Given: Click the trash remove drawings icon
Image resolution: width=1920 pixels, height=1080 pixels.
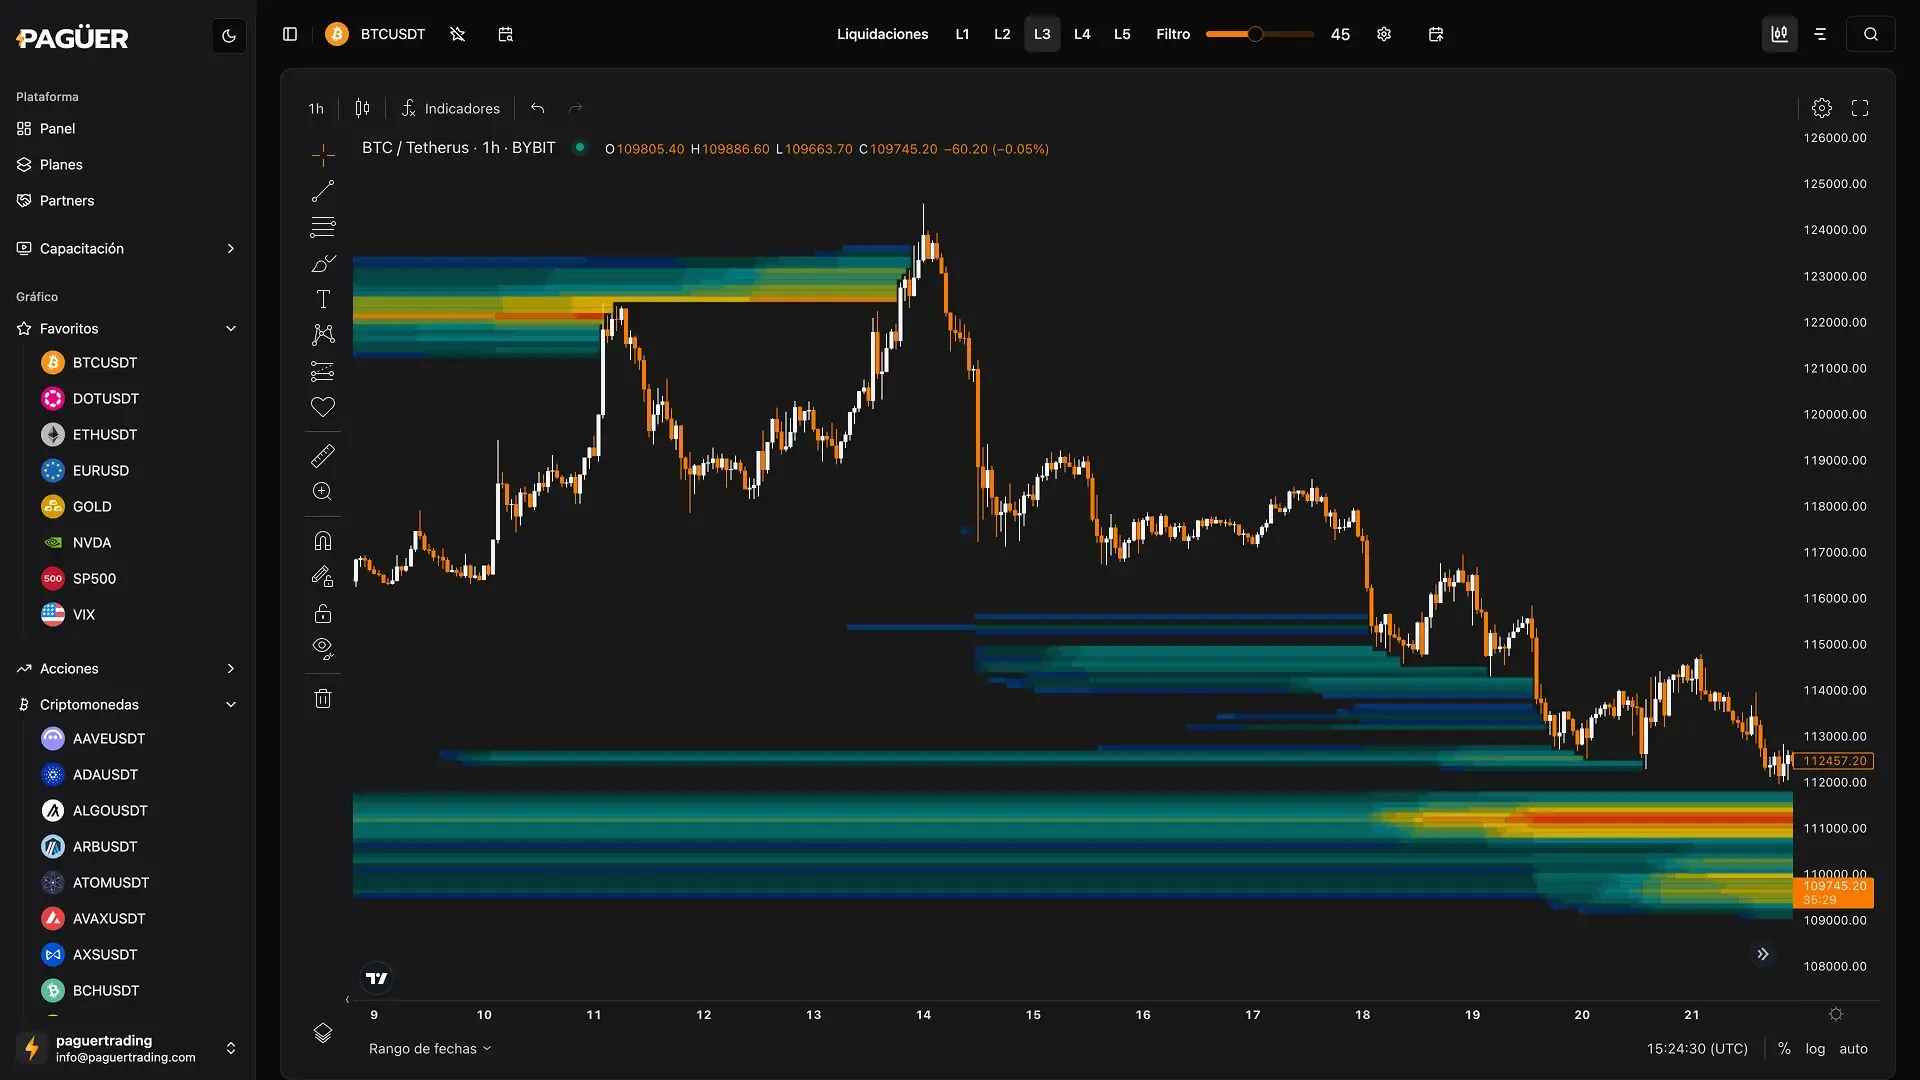Looking at the screenshot, I should point(323,698).
